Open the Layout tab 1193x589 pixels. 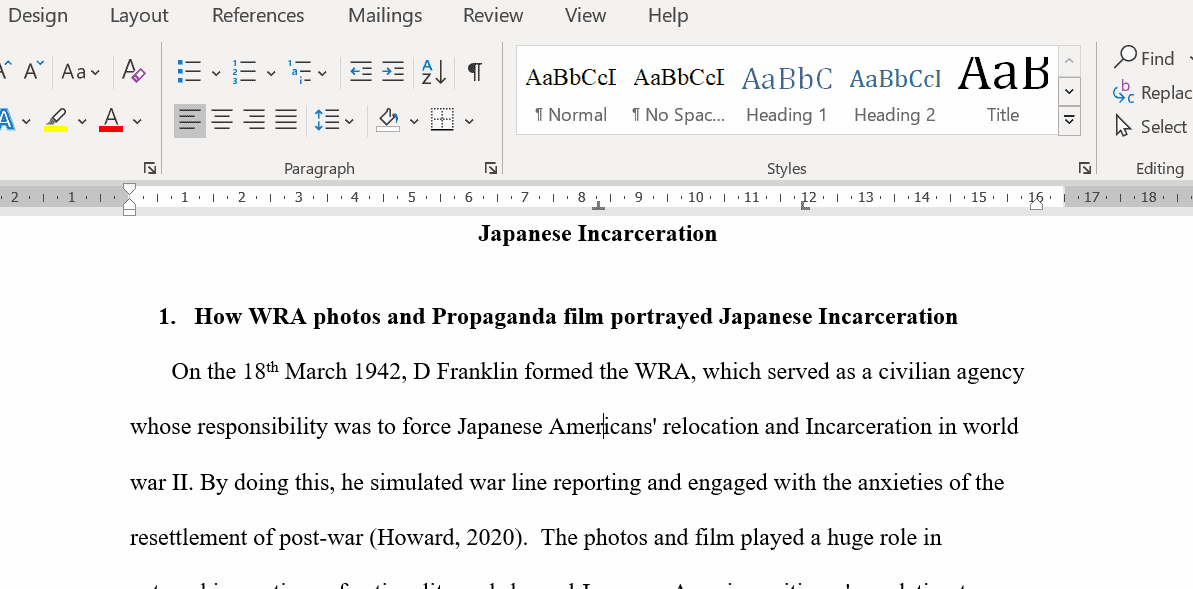pos(139,15)
